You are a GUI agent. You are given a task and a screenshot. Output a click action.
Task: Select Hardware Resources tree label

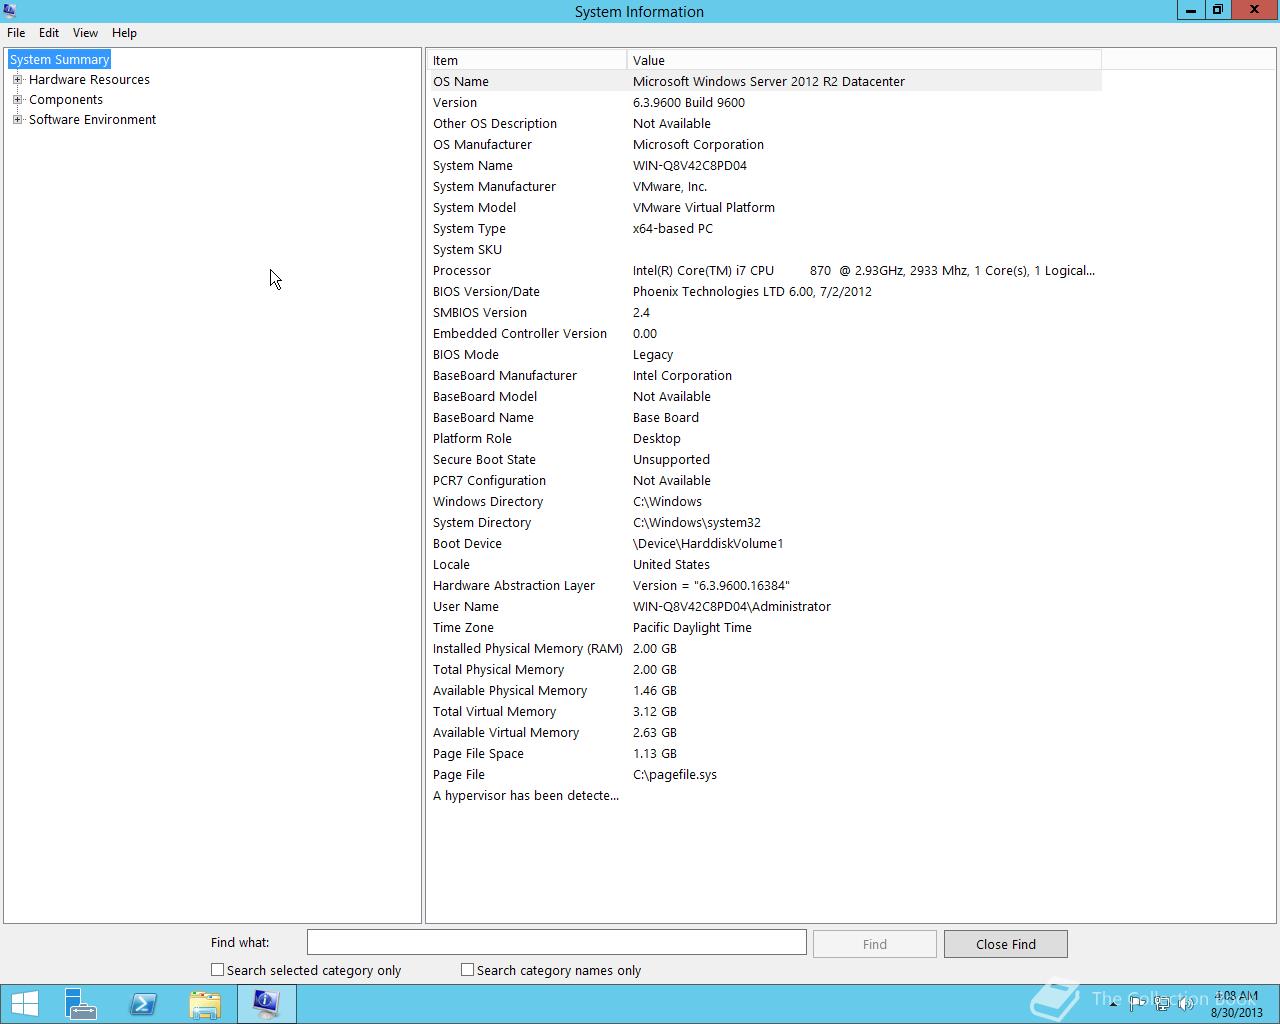(x=89, y=79)
